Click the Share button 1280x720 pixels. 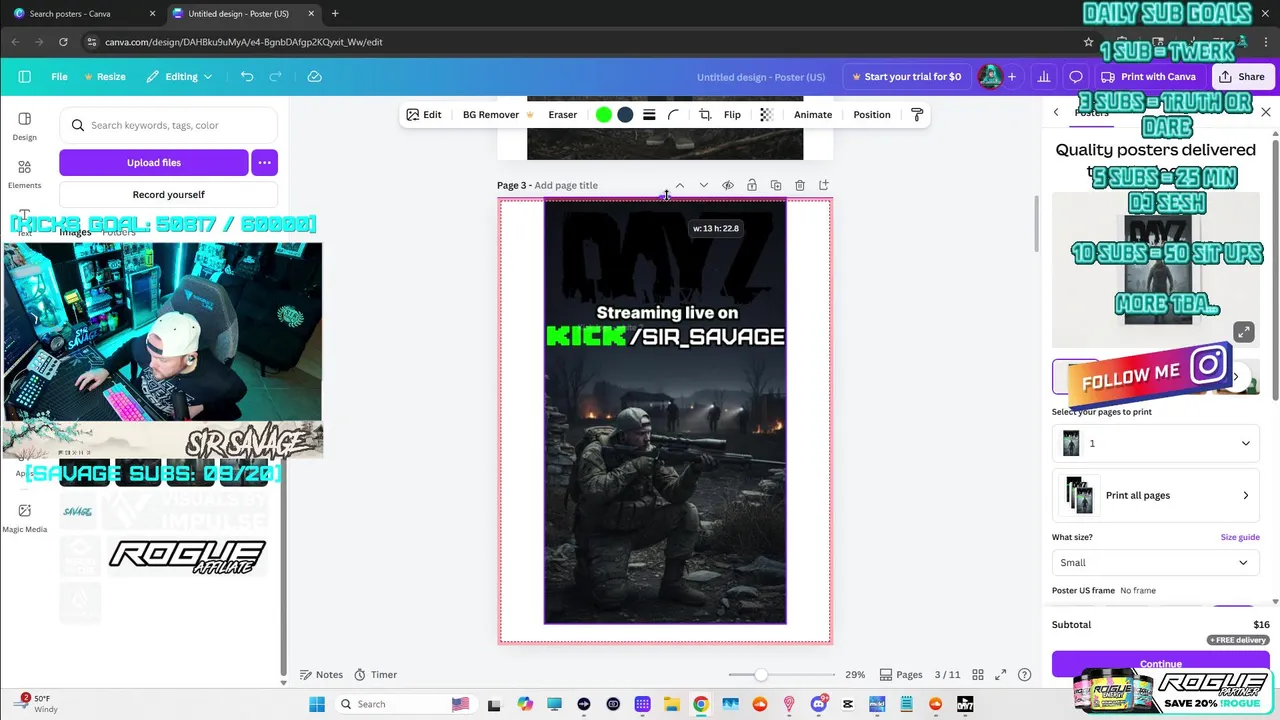(1241, 76)
